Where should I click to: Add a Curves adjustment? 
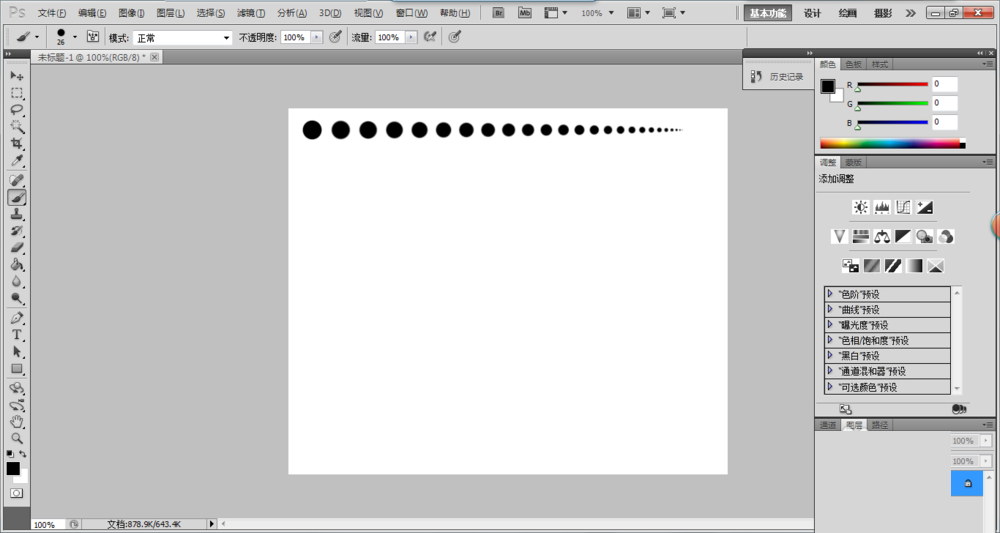point(903,207)
